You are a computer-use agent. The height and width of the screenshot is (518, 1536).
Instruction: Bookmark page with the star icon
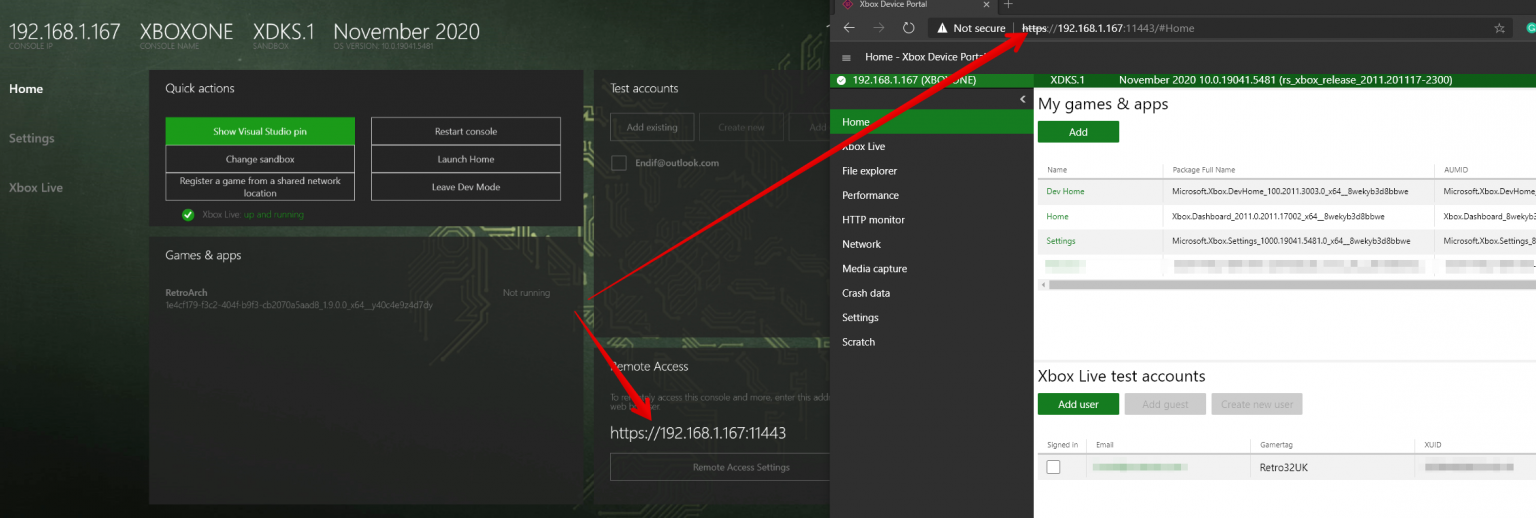pyautogui.click(x=1499, y=28)
